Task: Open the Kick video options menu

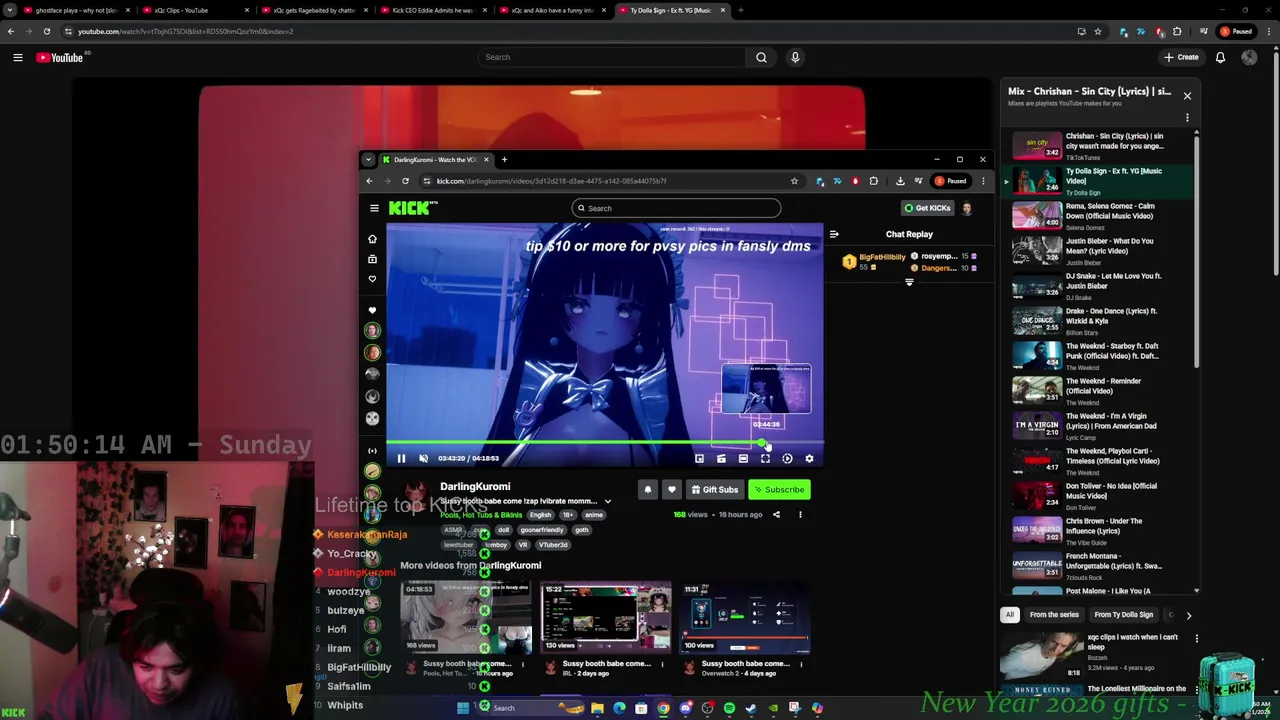Action: 800,514
